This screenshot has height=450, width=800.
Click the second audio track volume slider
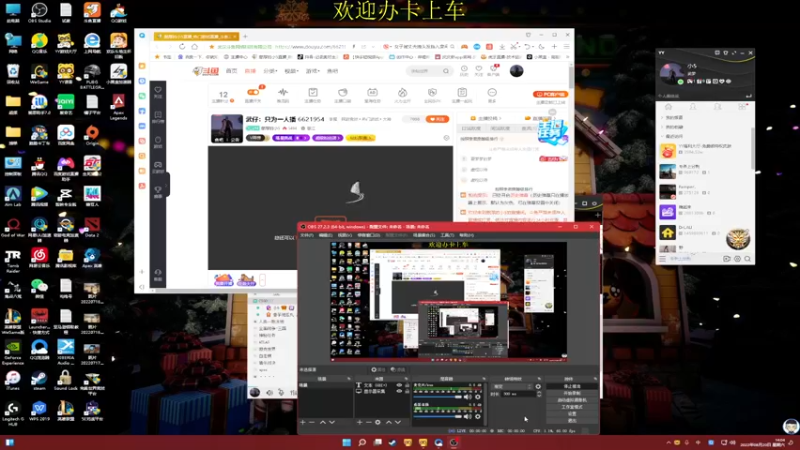(438, 416)
